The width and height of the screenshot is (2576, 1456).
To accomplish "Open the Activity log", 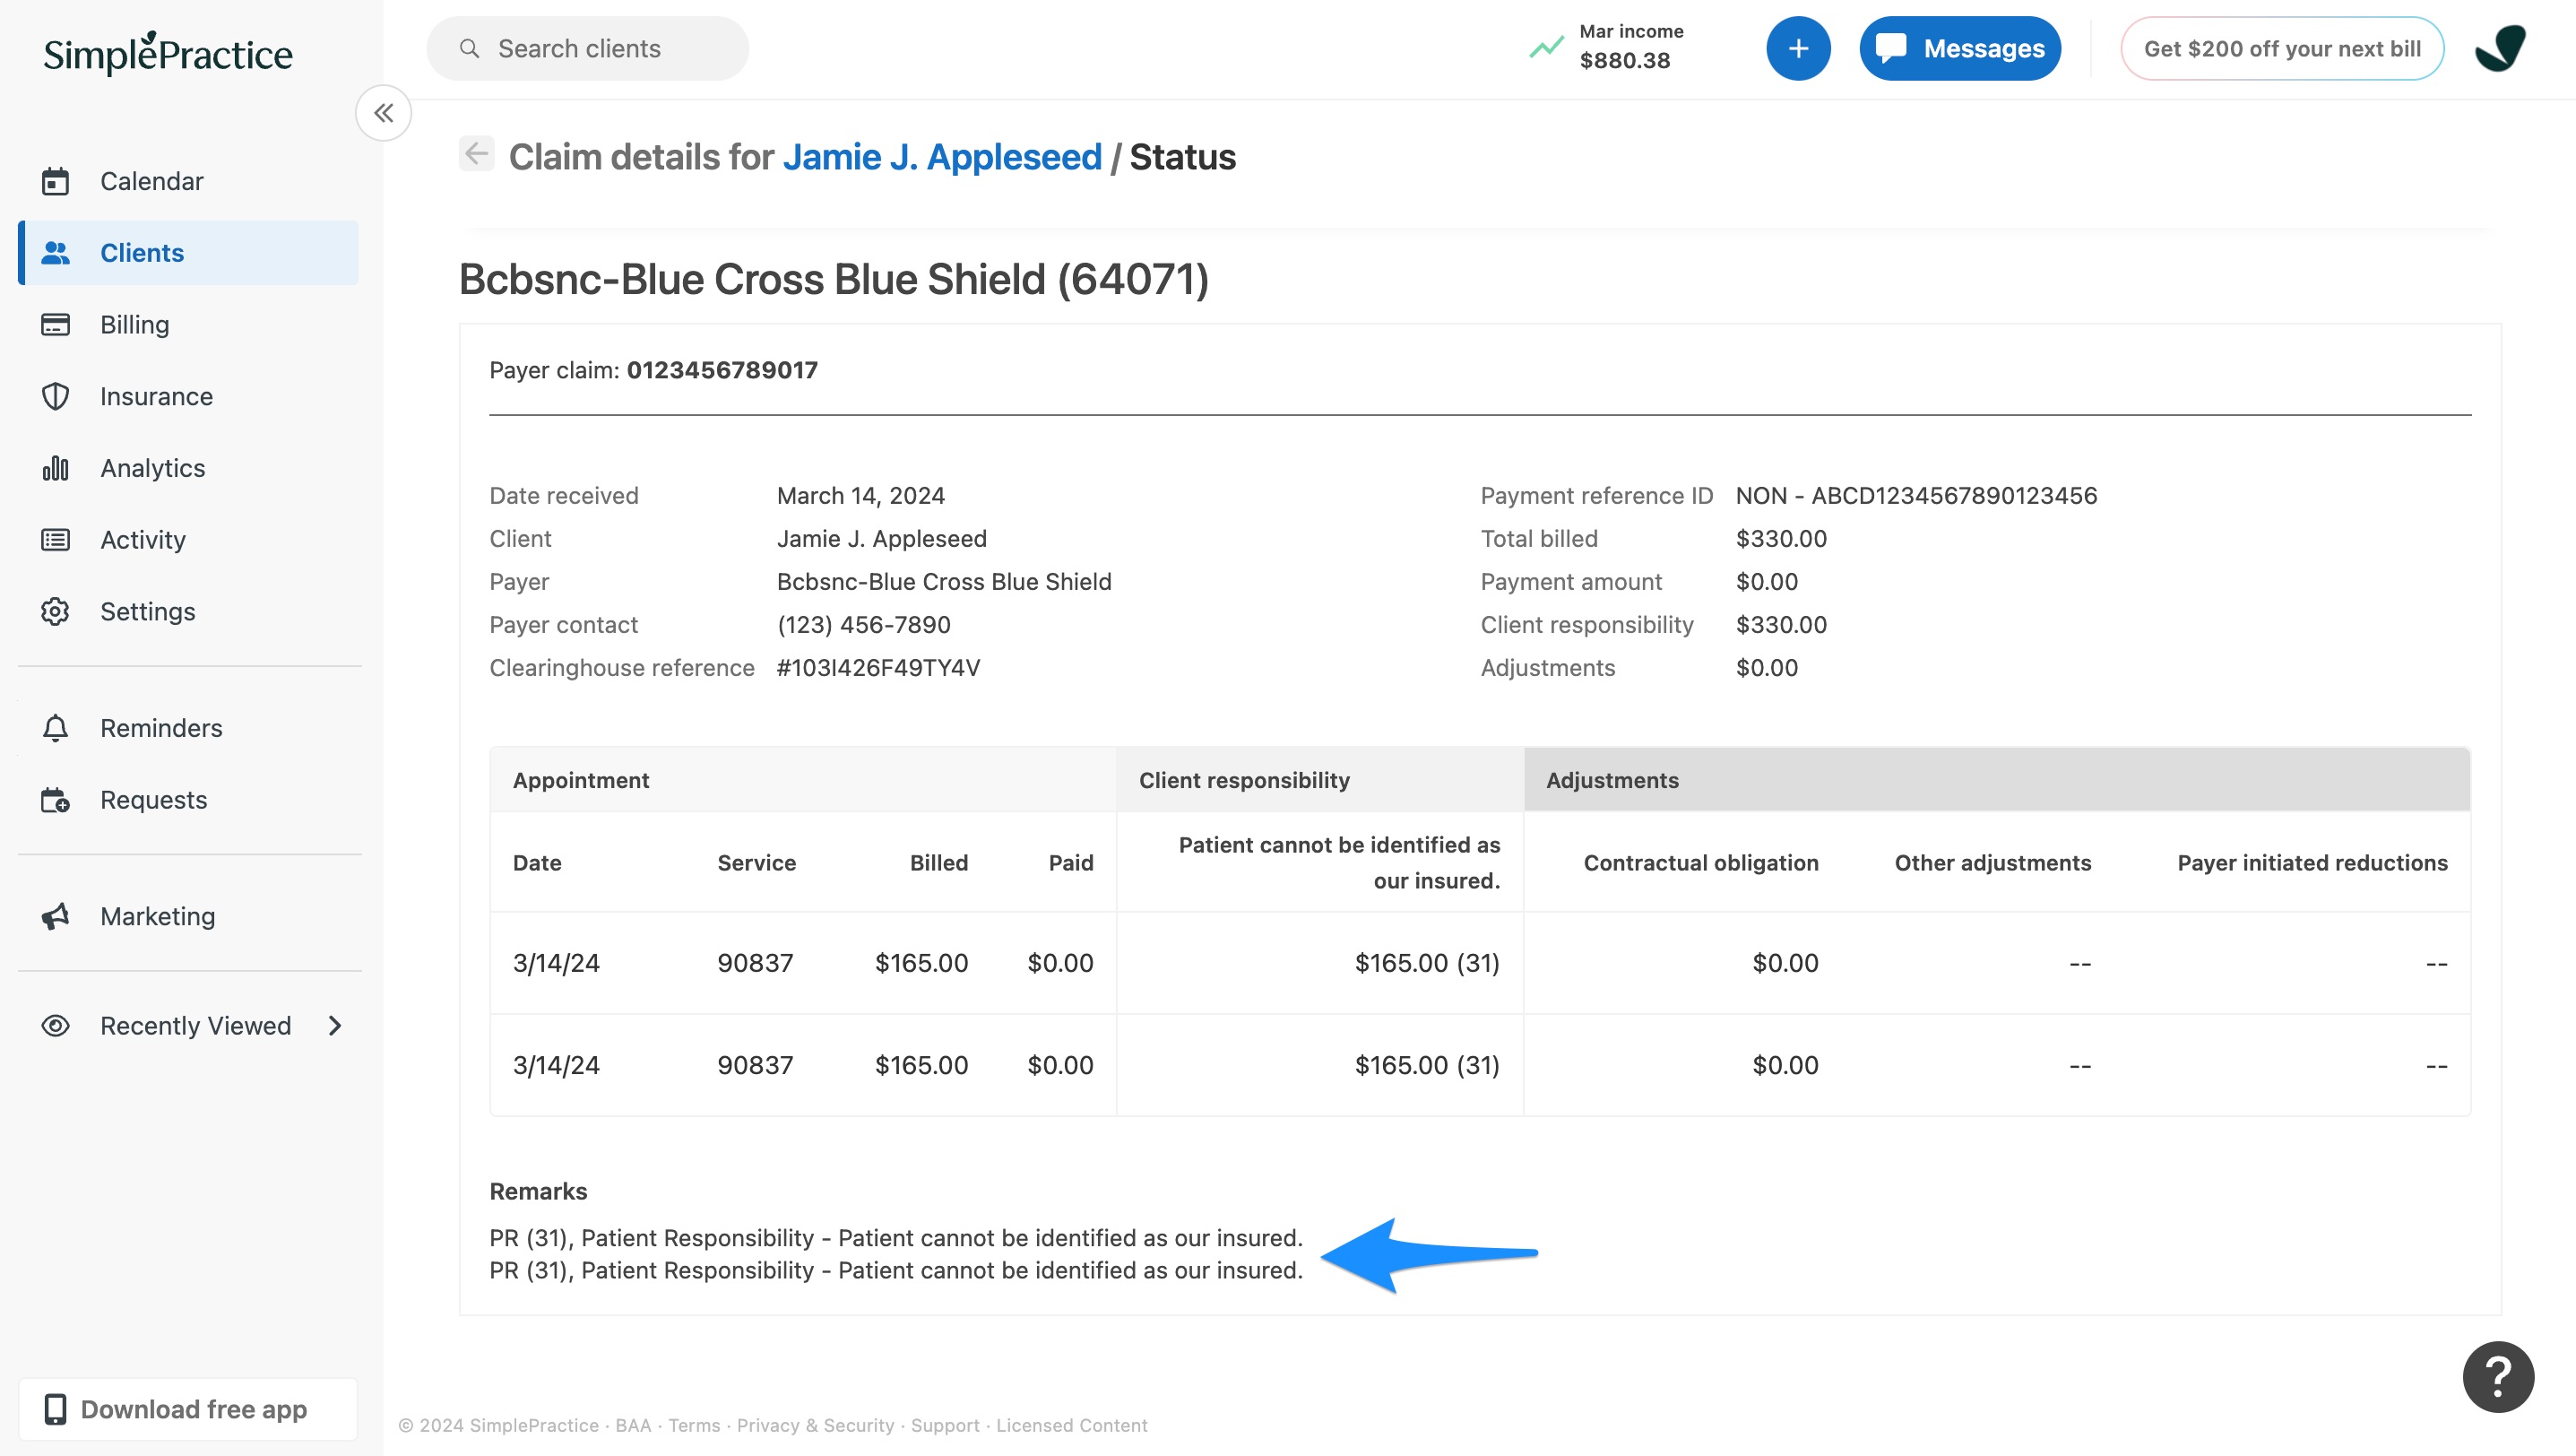I will 143,540.
